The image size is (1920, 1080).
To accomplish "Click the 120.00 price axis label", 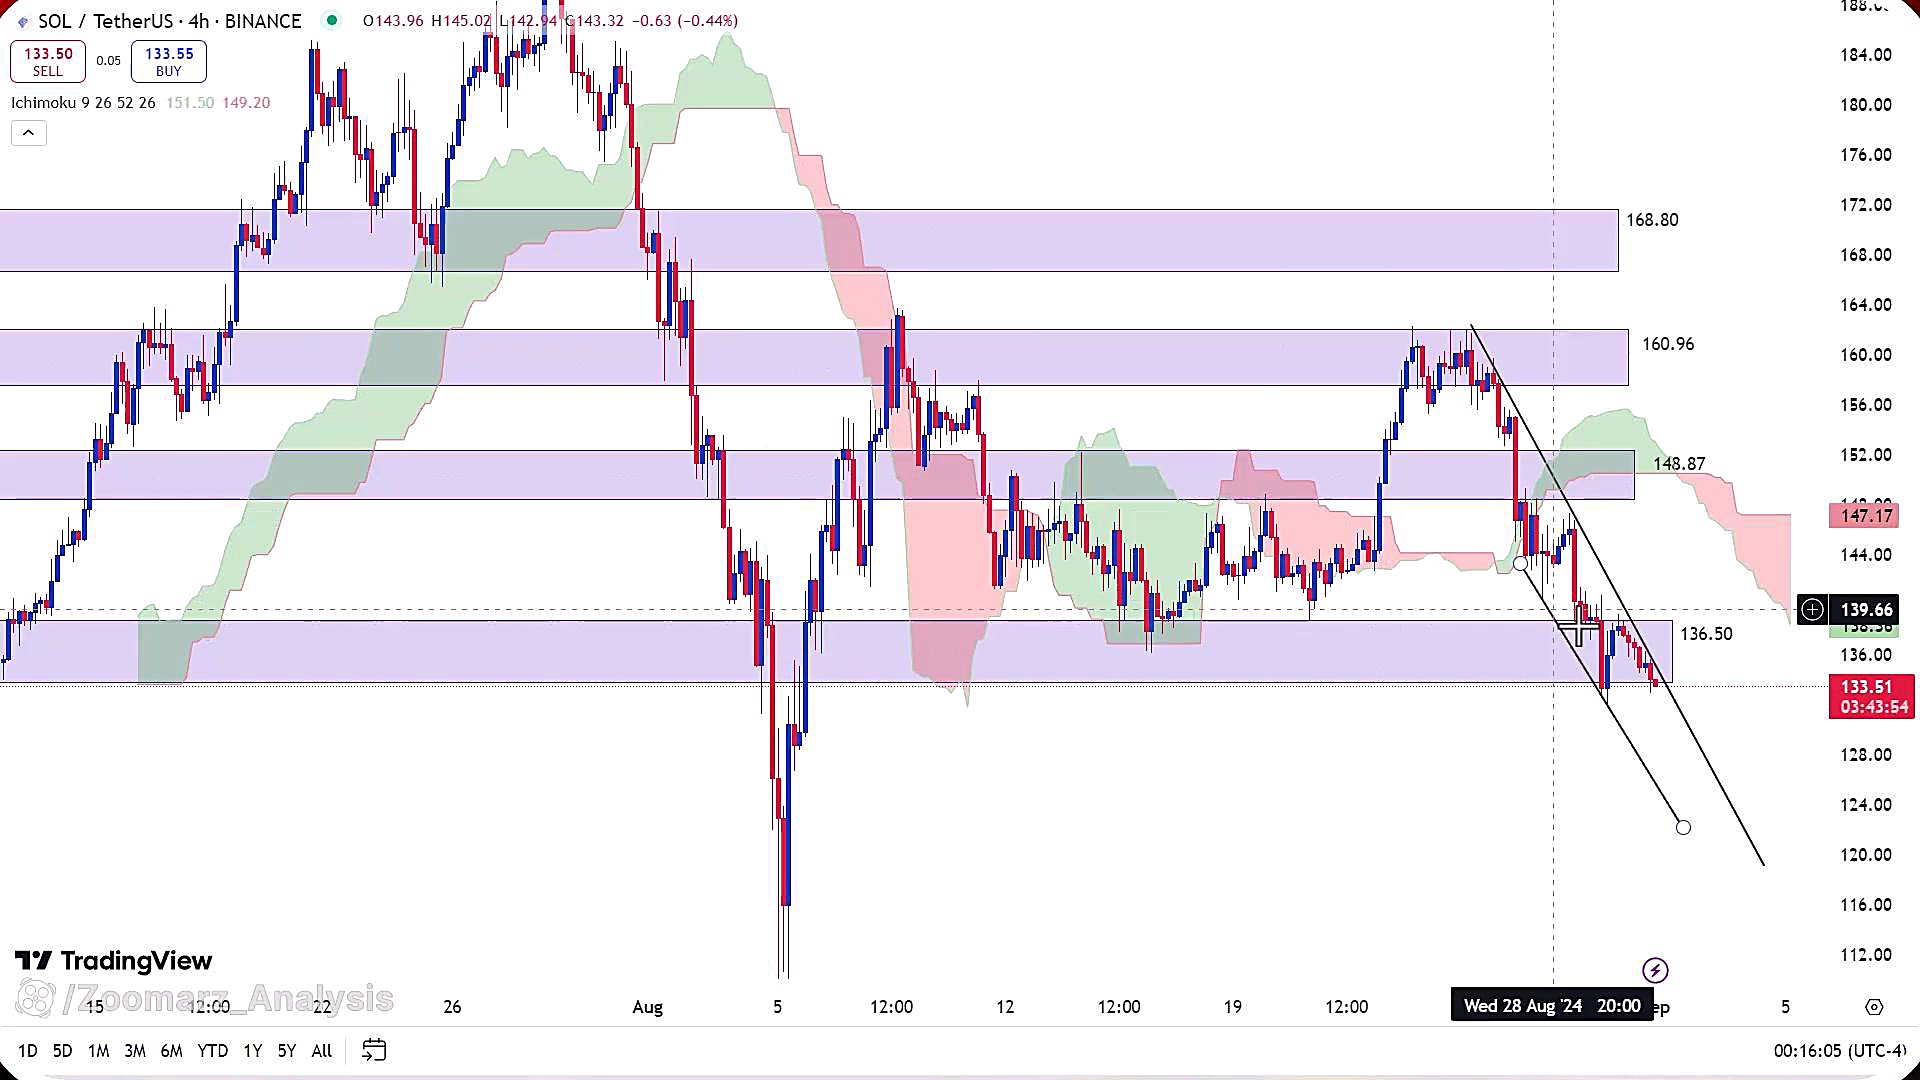I will (x=1866, y=855).
